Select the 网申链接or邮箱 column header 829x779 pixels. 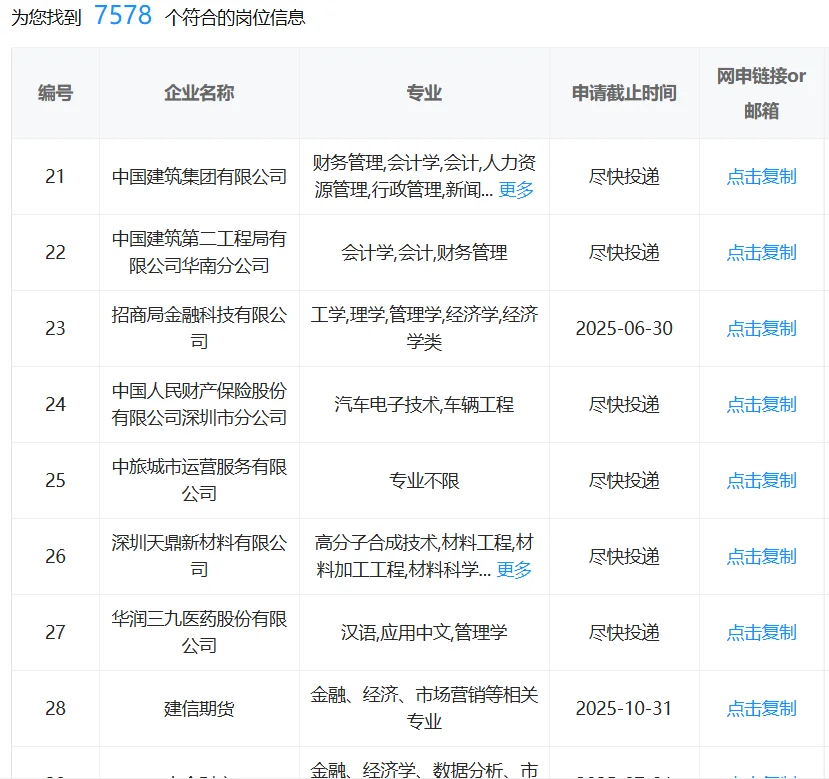tap(761, 94)
